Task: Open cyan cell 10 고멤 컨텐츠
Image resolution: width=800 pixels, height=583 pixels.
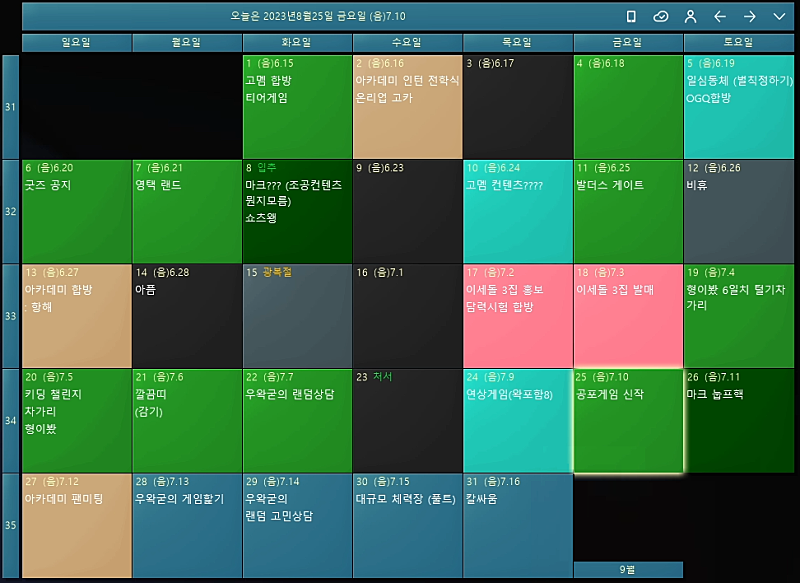Action: pos(517,211)
